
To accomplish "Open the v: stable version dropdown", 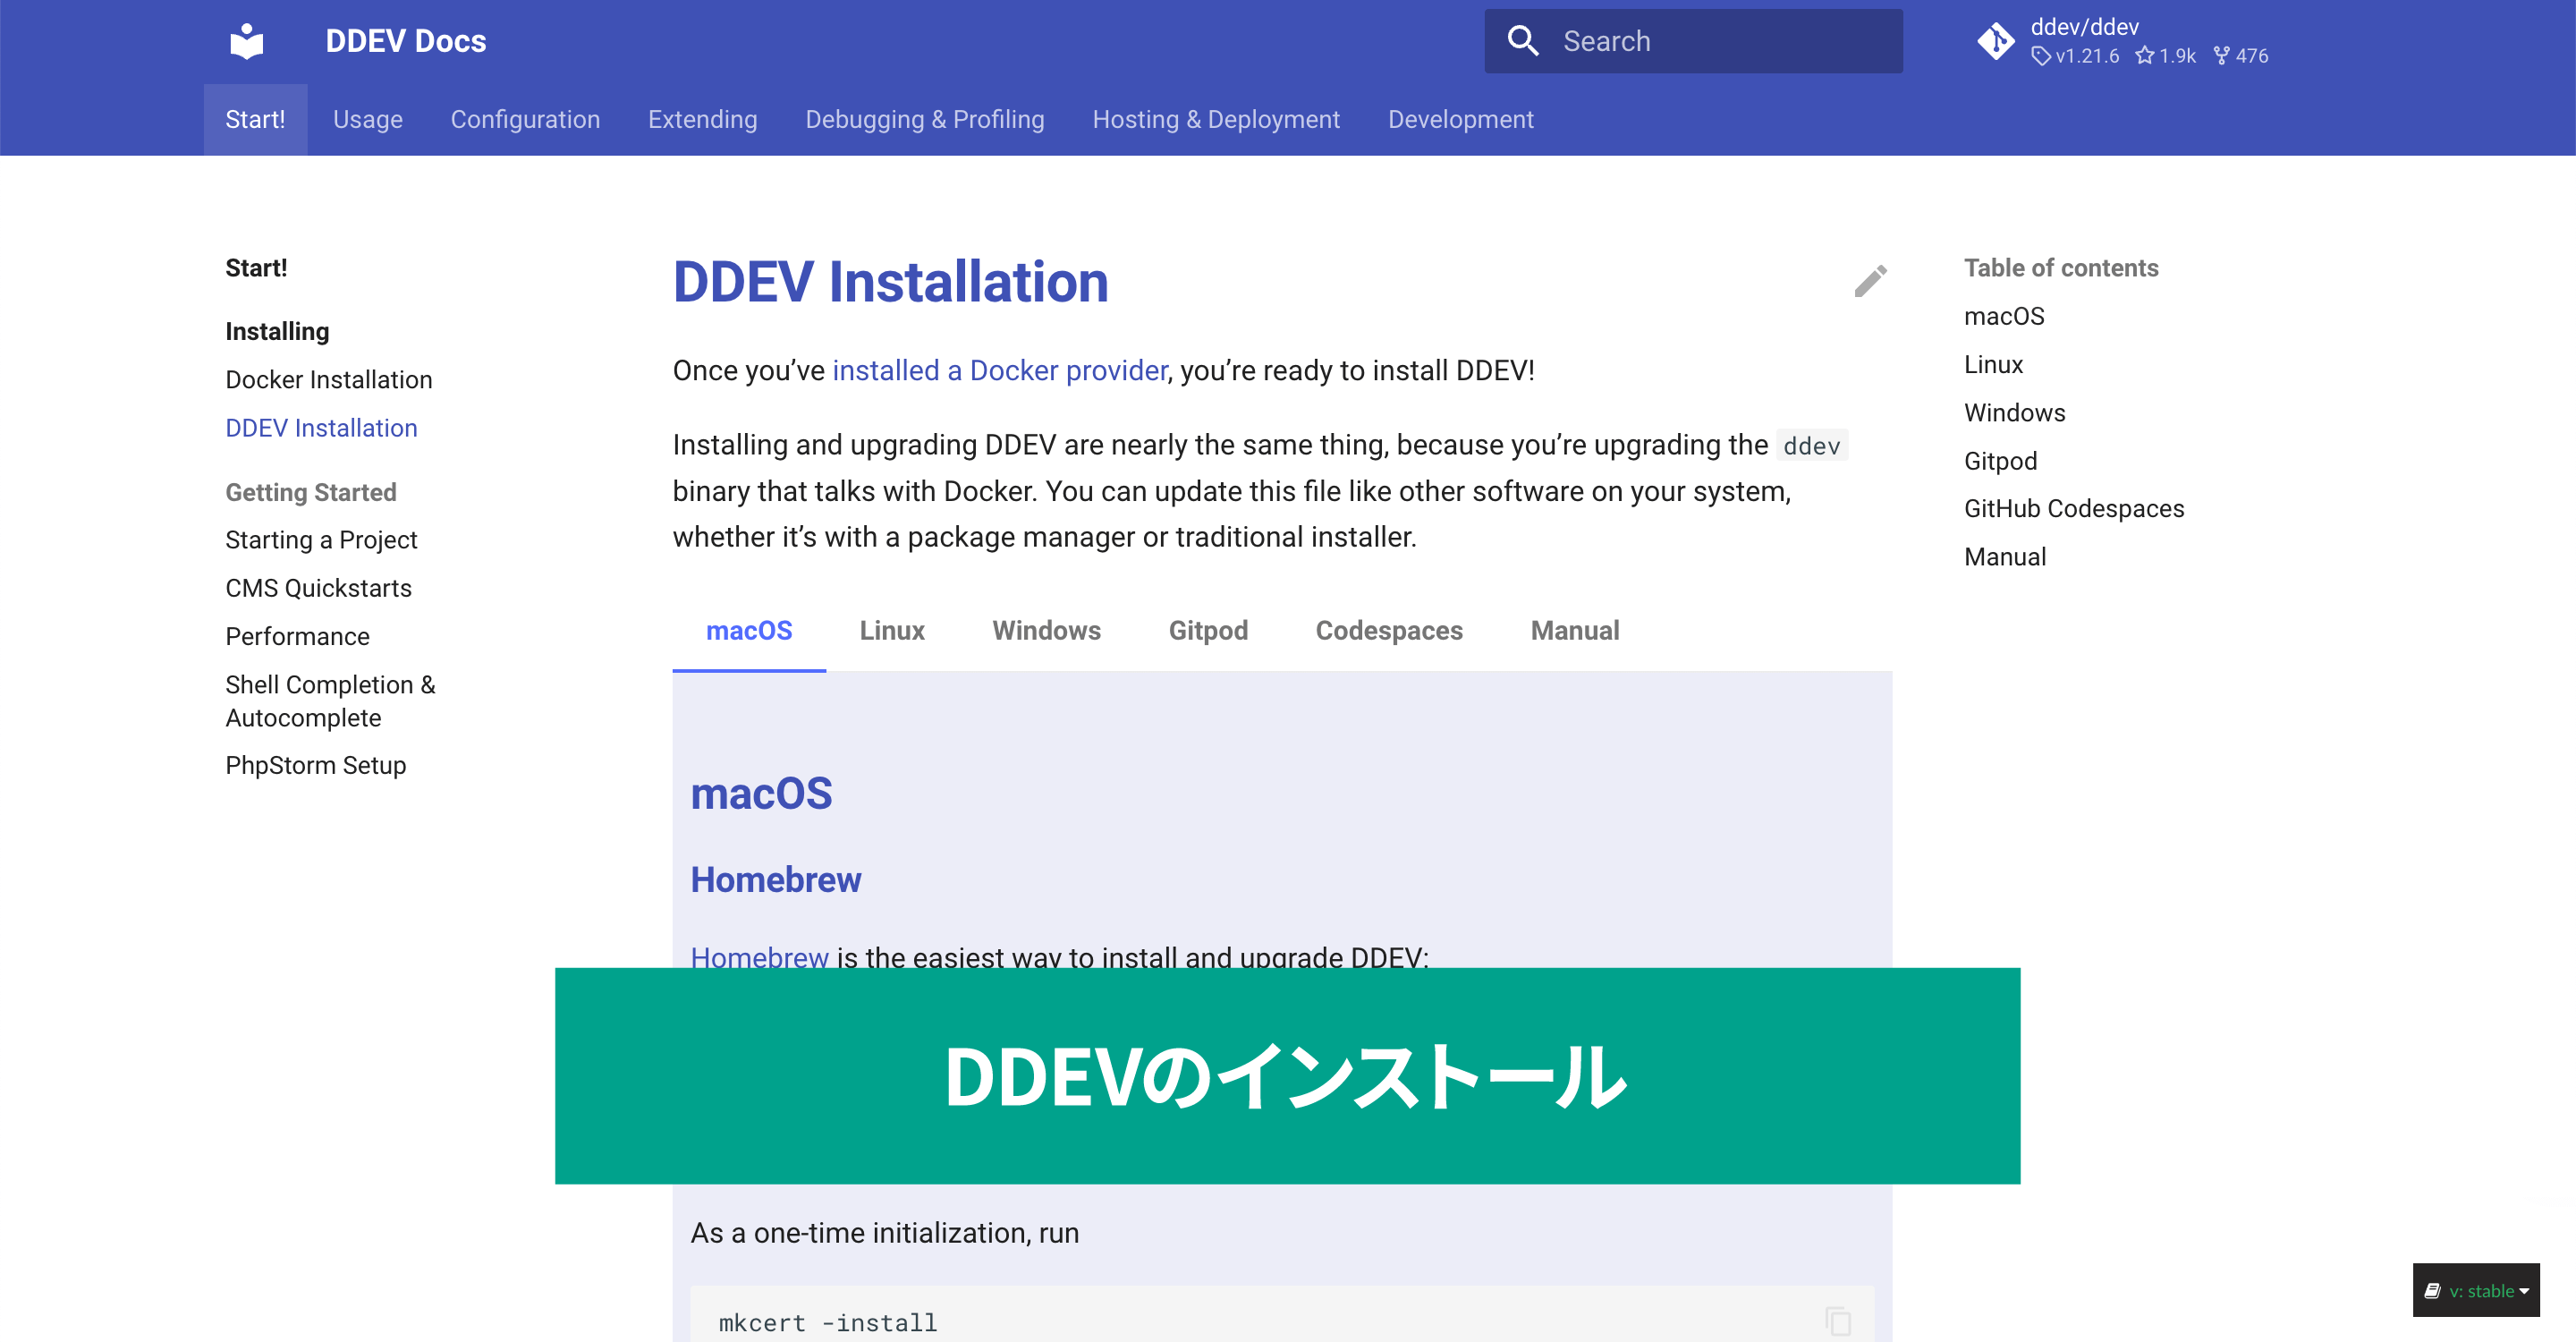I will (2476, 1290).
